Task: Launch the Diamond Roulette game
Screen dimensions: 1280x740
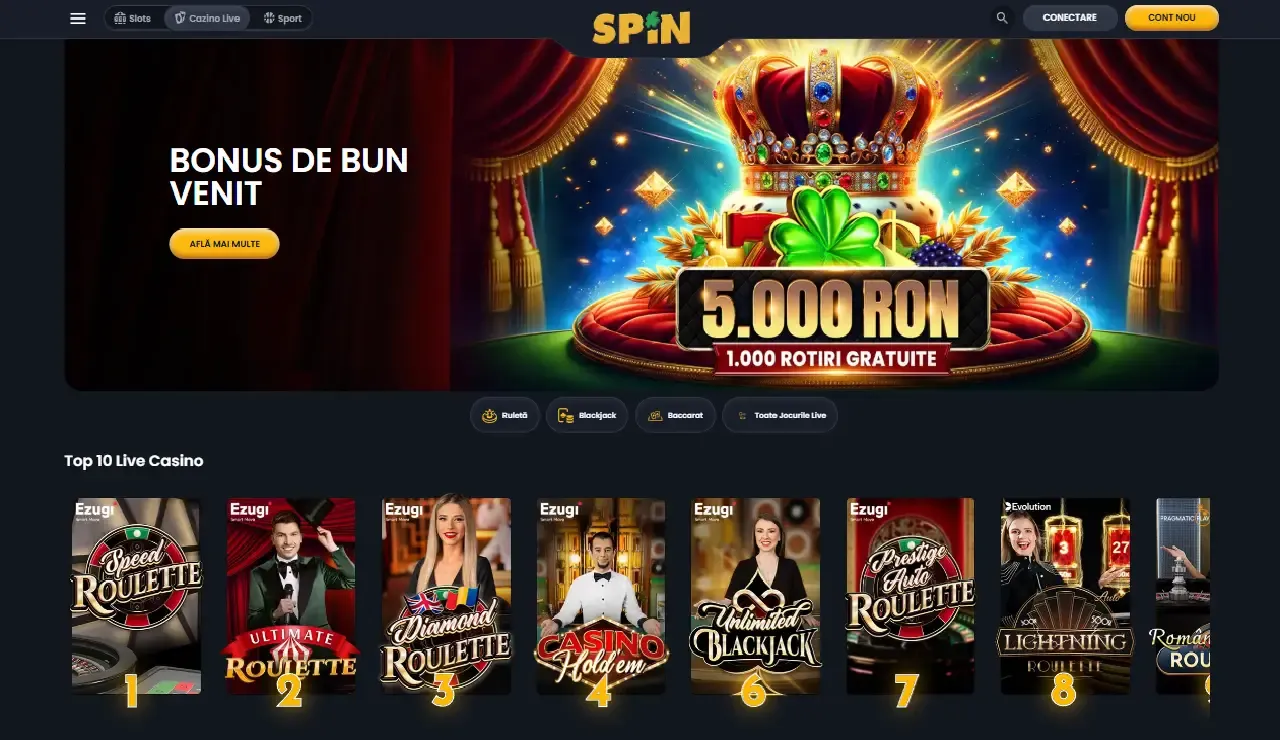Action: tap(446, 596)
